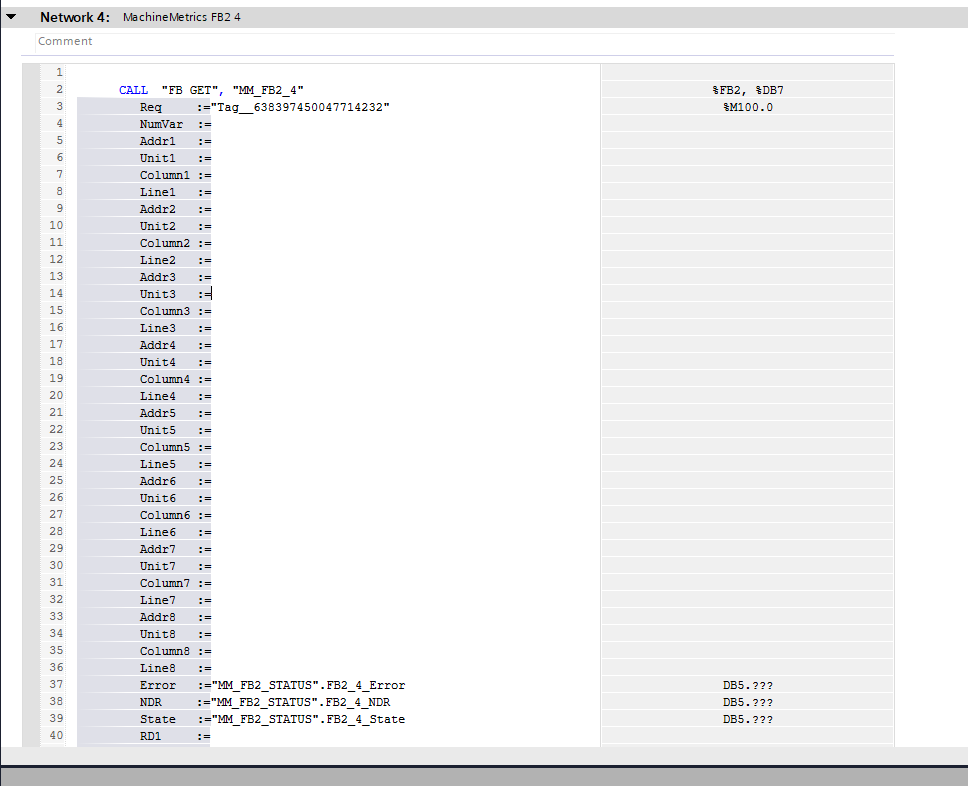The height and width of the screenshot is (786, 968).
Task: Place cursor at the Unit3 parameter
Action: coord(157,294)
